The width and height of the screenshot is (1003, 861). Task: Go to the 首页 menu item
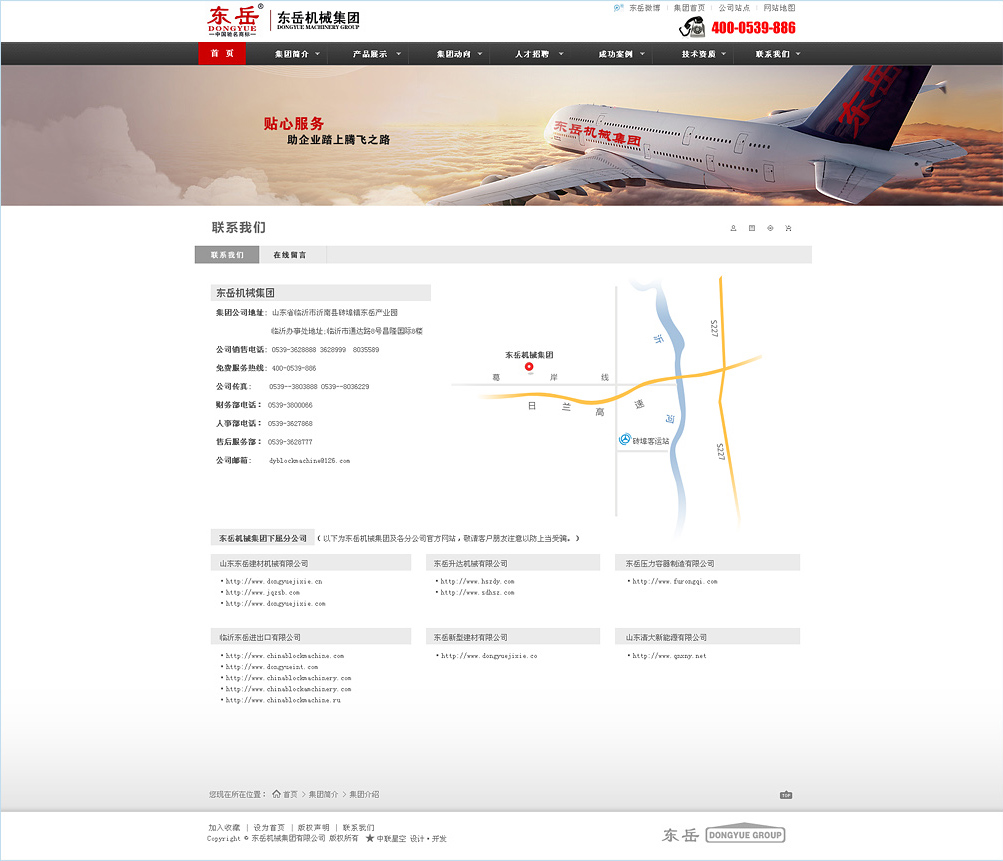(222, 54)
